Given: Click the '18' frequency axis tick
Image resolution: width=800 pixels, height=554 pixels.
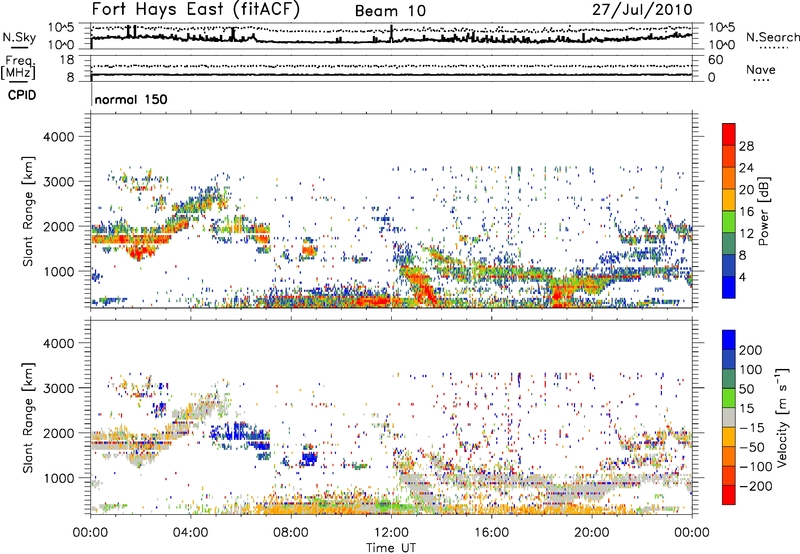Looking at the screenshot, I should [x=66, y=60].
